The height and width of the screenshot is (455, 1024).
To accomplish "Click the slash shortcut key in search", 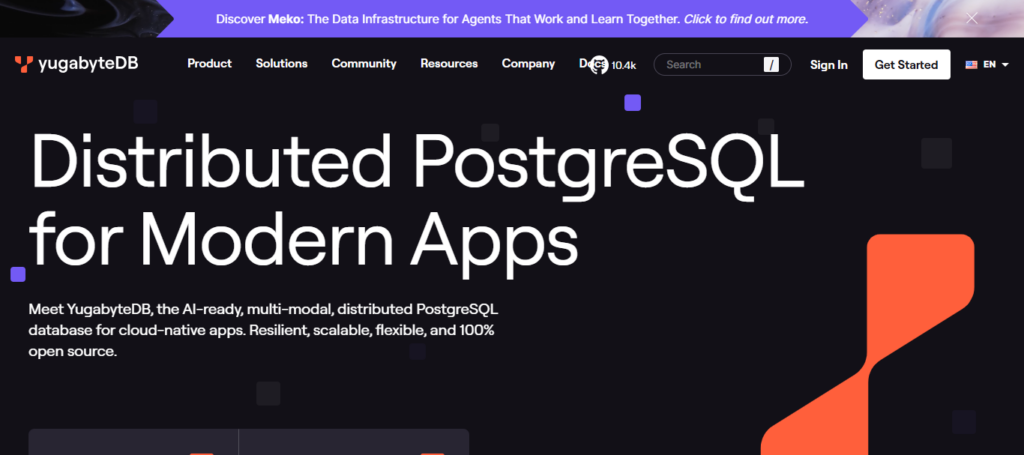I will point(771,65).
